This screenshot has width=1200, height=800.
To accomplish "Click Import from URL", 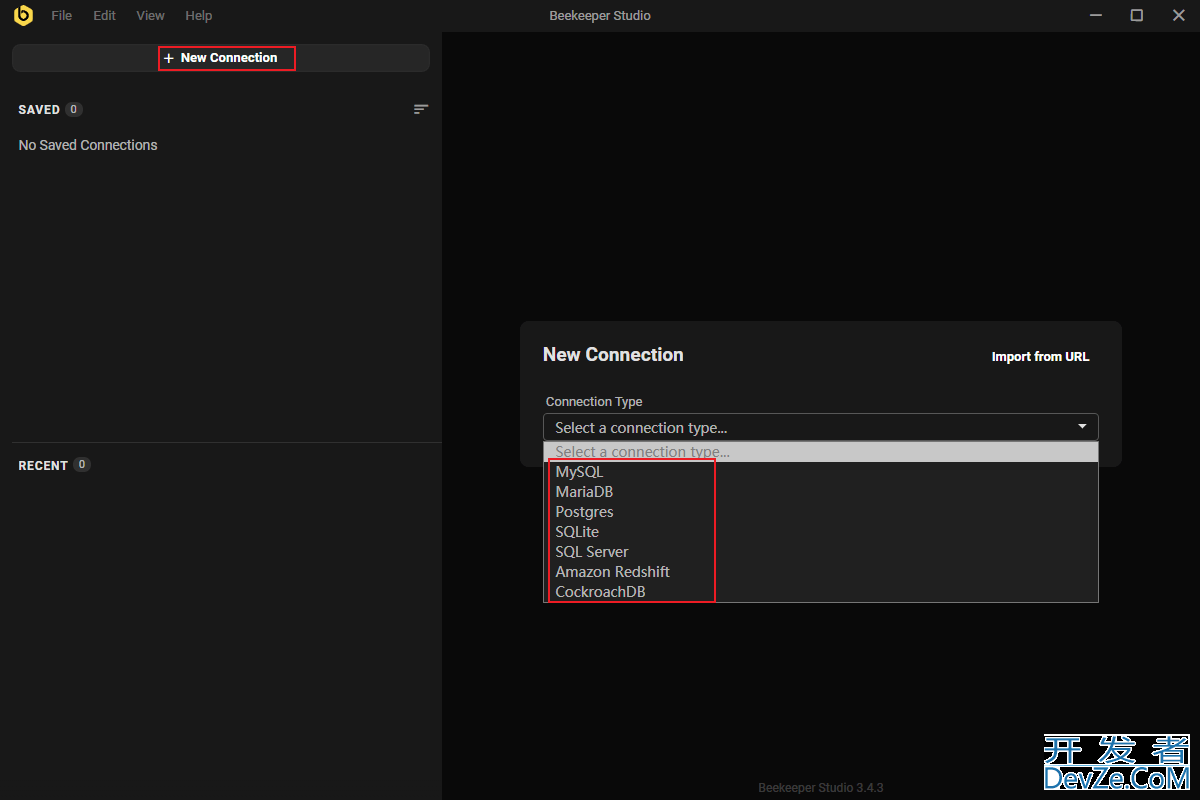I will click(1040, 357).
